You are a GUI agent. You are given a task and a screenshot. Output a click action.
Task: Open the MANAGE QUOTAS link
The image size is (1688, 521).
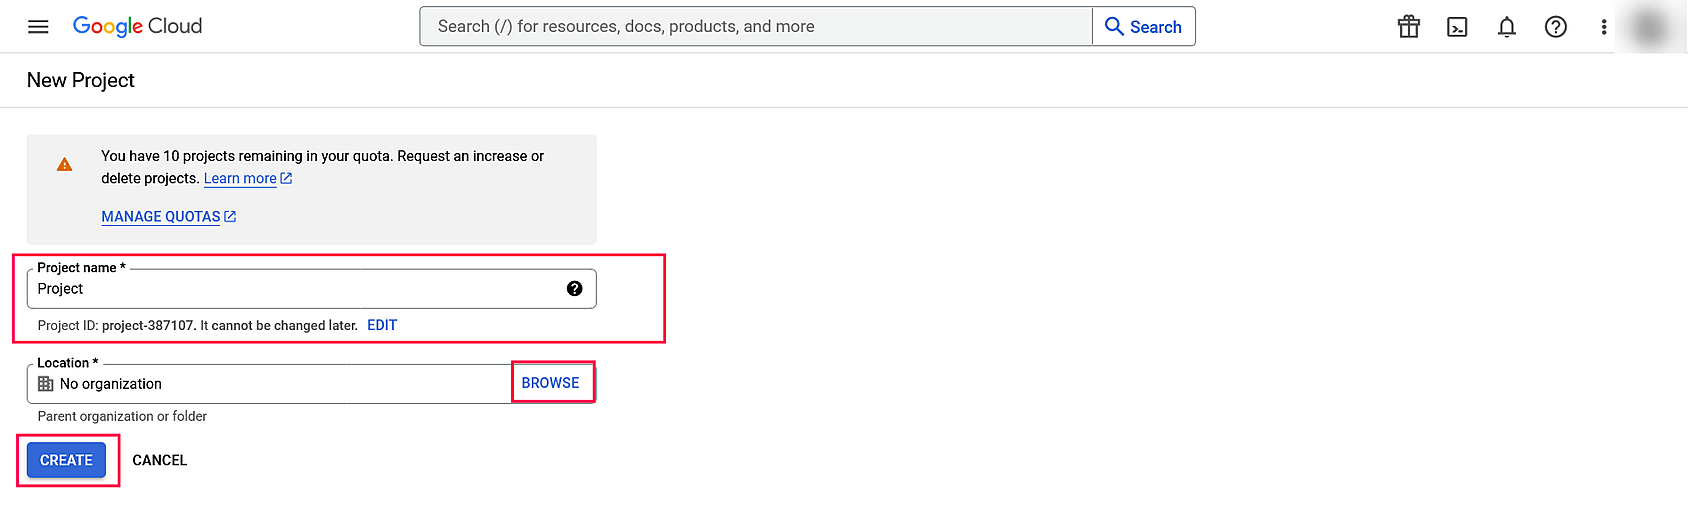point(161,217)
